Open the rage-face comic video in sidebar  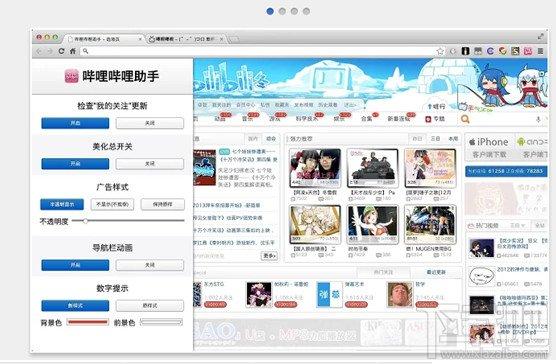pos(481,277)
